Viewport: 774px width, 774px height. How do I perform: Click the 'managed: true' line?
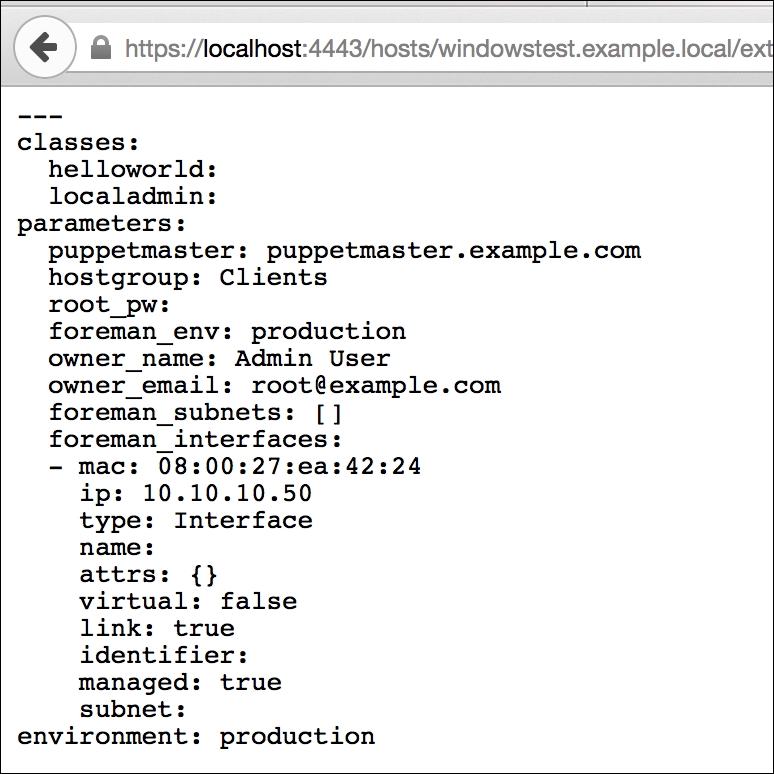(180, 682)
